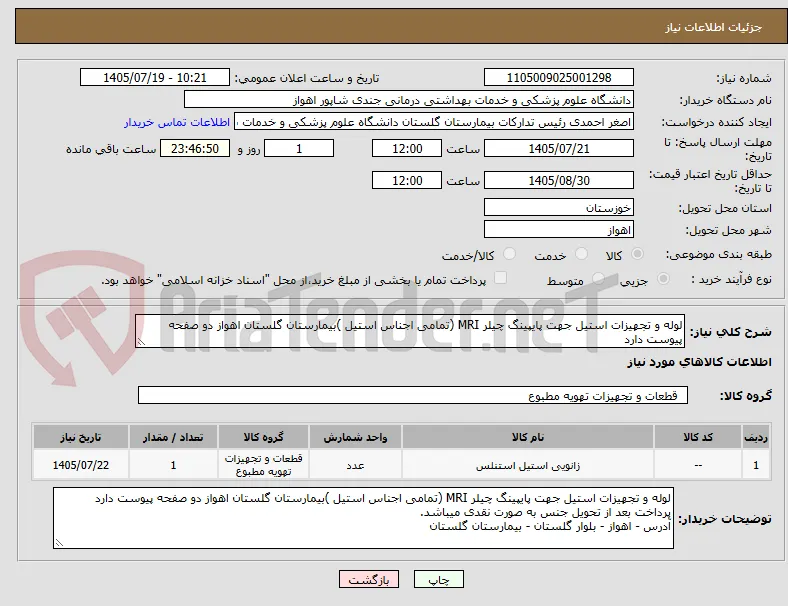Click the تعداد / مقدار column header
Image resolution: width=788 pixels, height=606 pixels.
pos(173,437)
